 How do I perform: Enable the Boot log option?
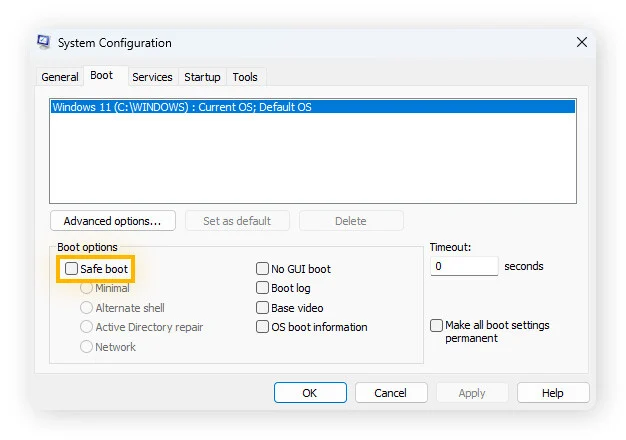click(x=263, y=288)
